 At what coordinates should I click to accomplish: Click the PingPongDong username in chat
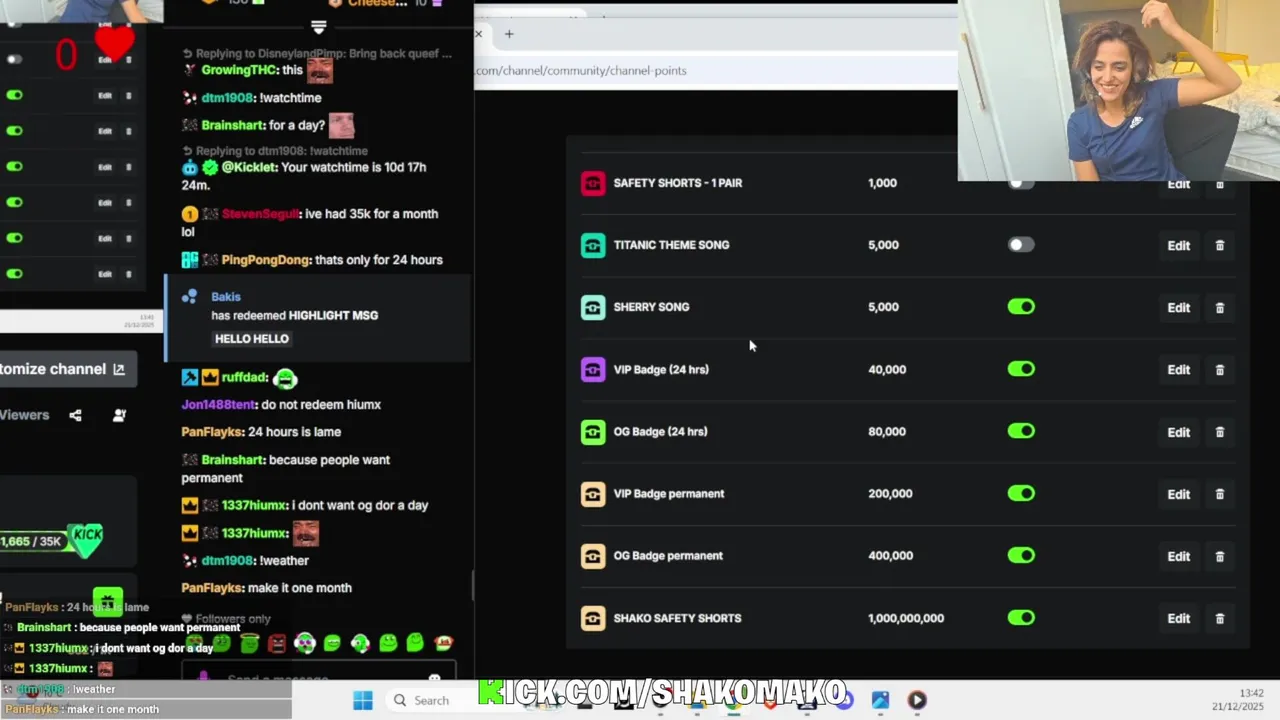(x=266, y=260)
